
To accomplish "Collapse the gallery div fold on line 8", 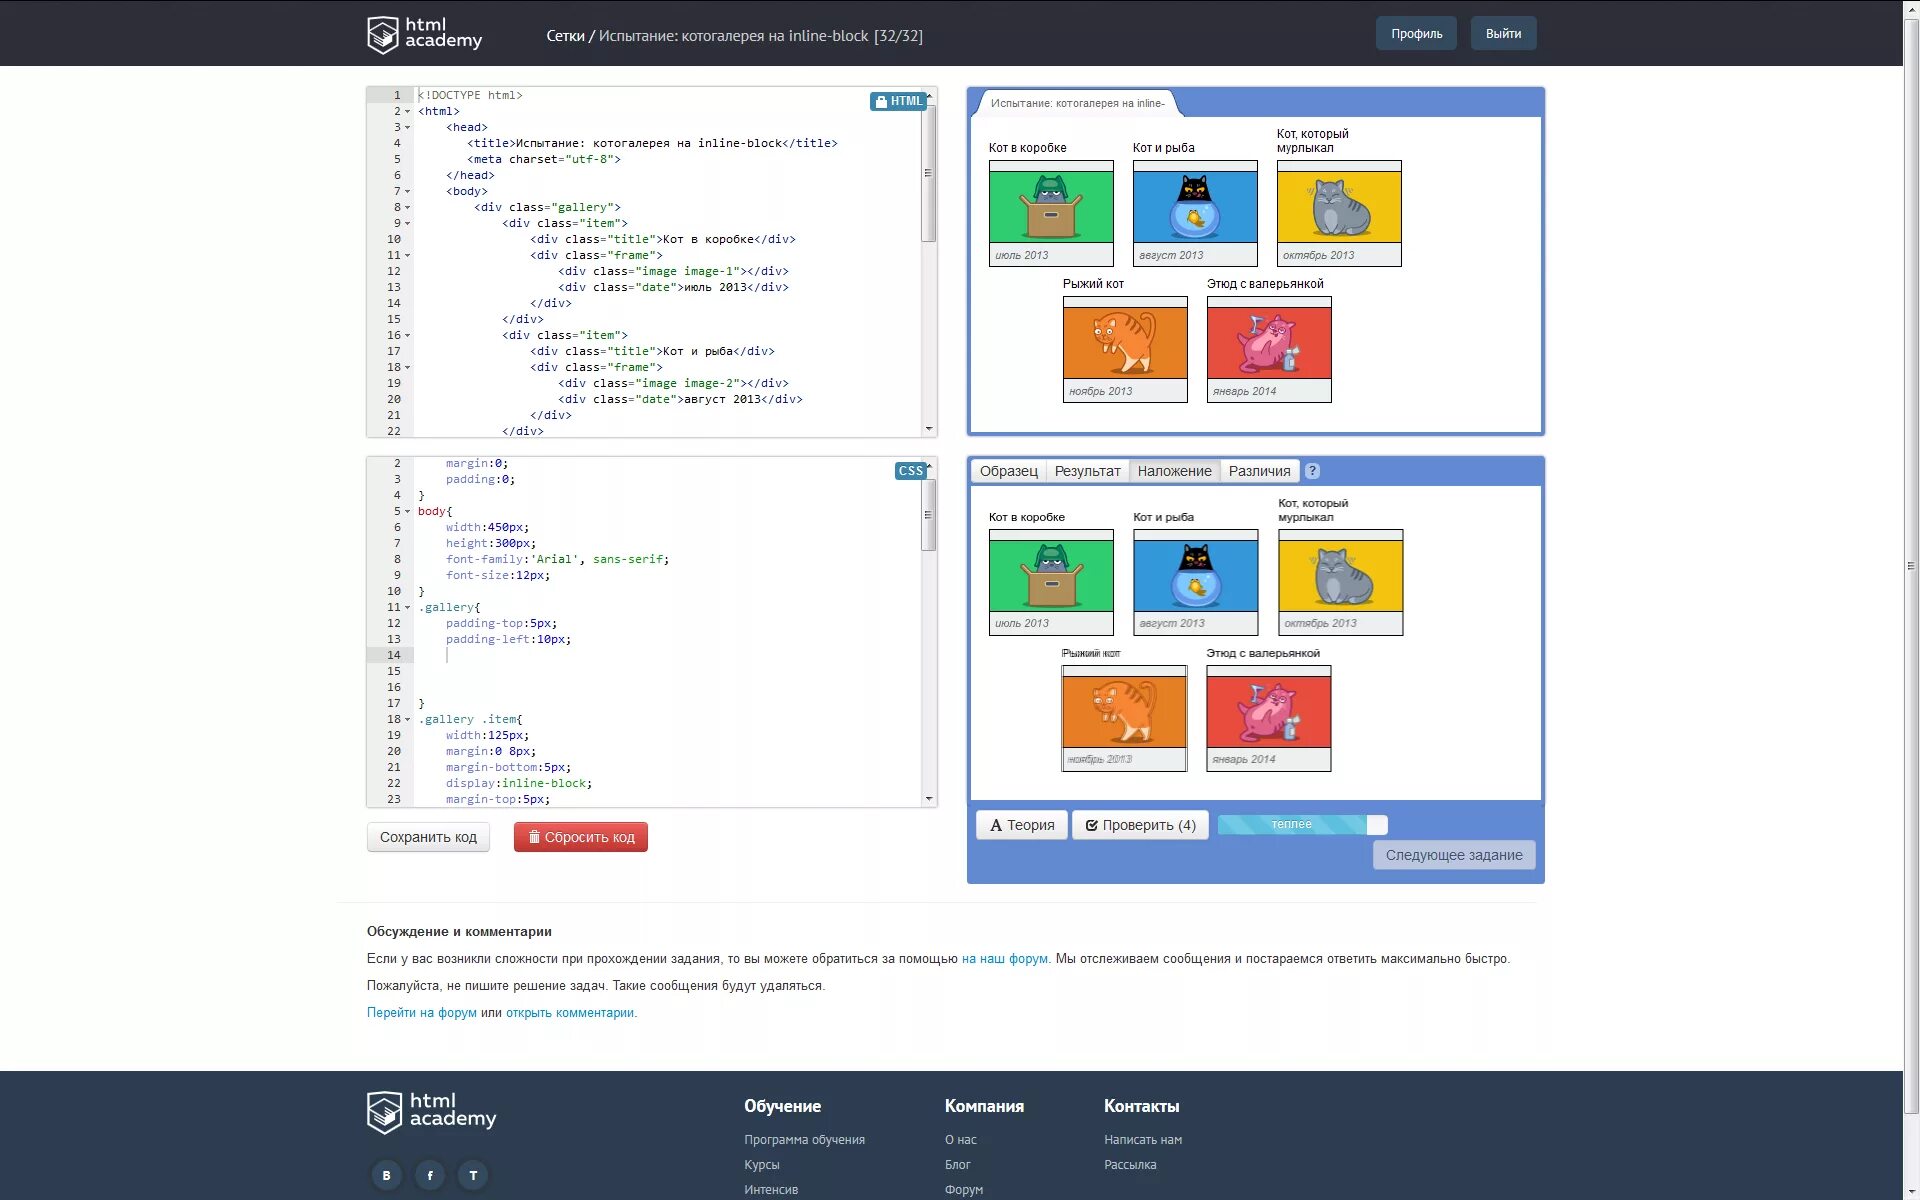I will tap(407, 208).
